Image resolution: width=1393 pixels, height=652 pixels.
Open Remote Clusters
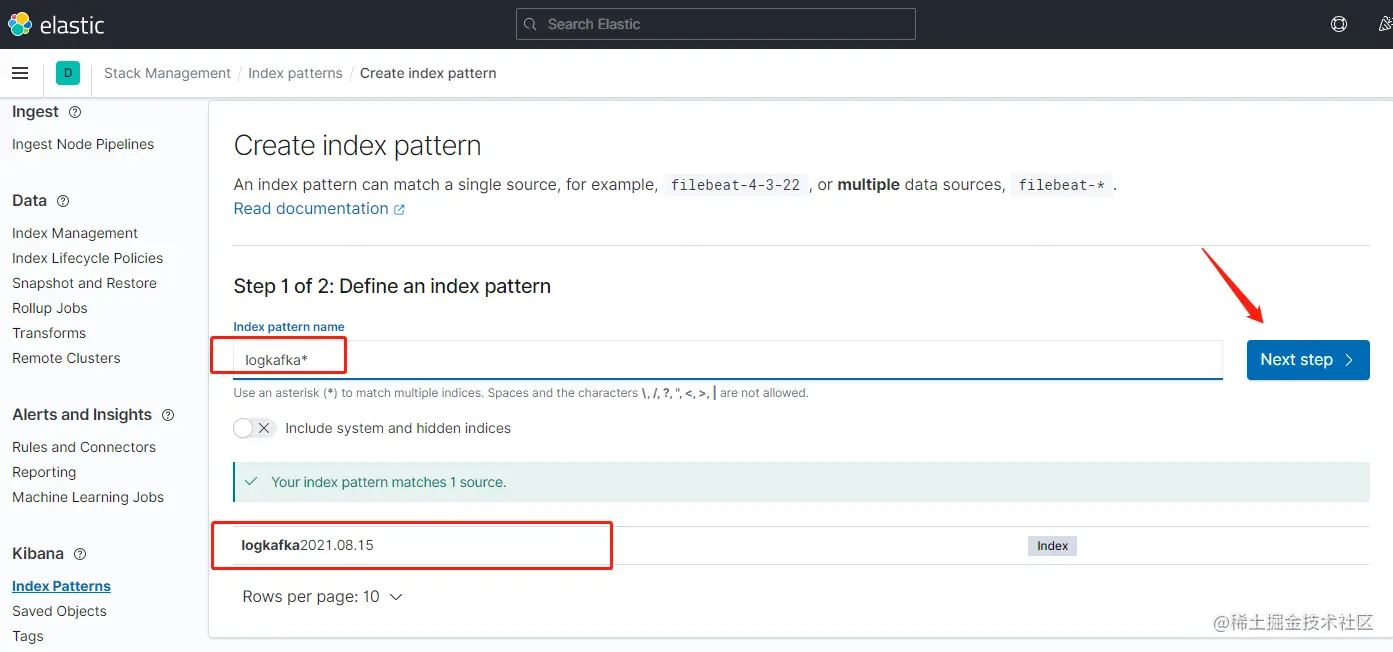(66, 358)
